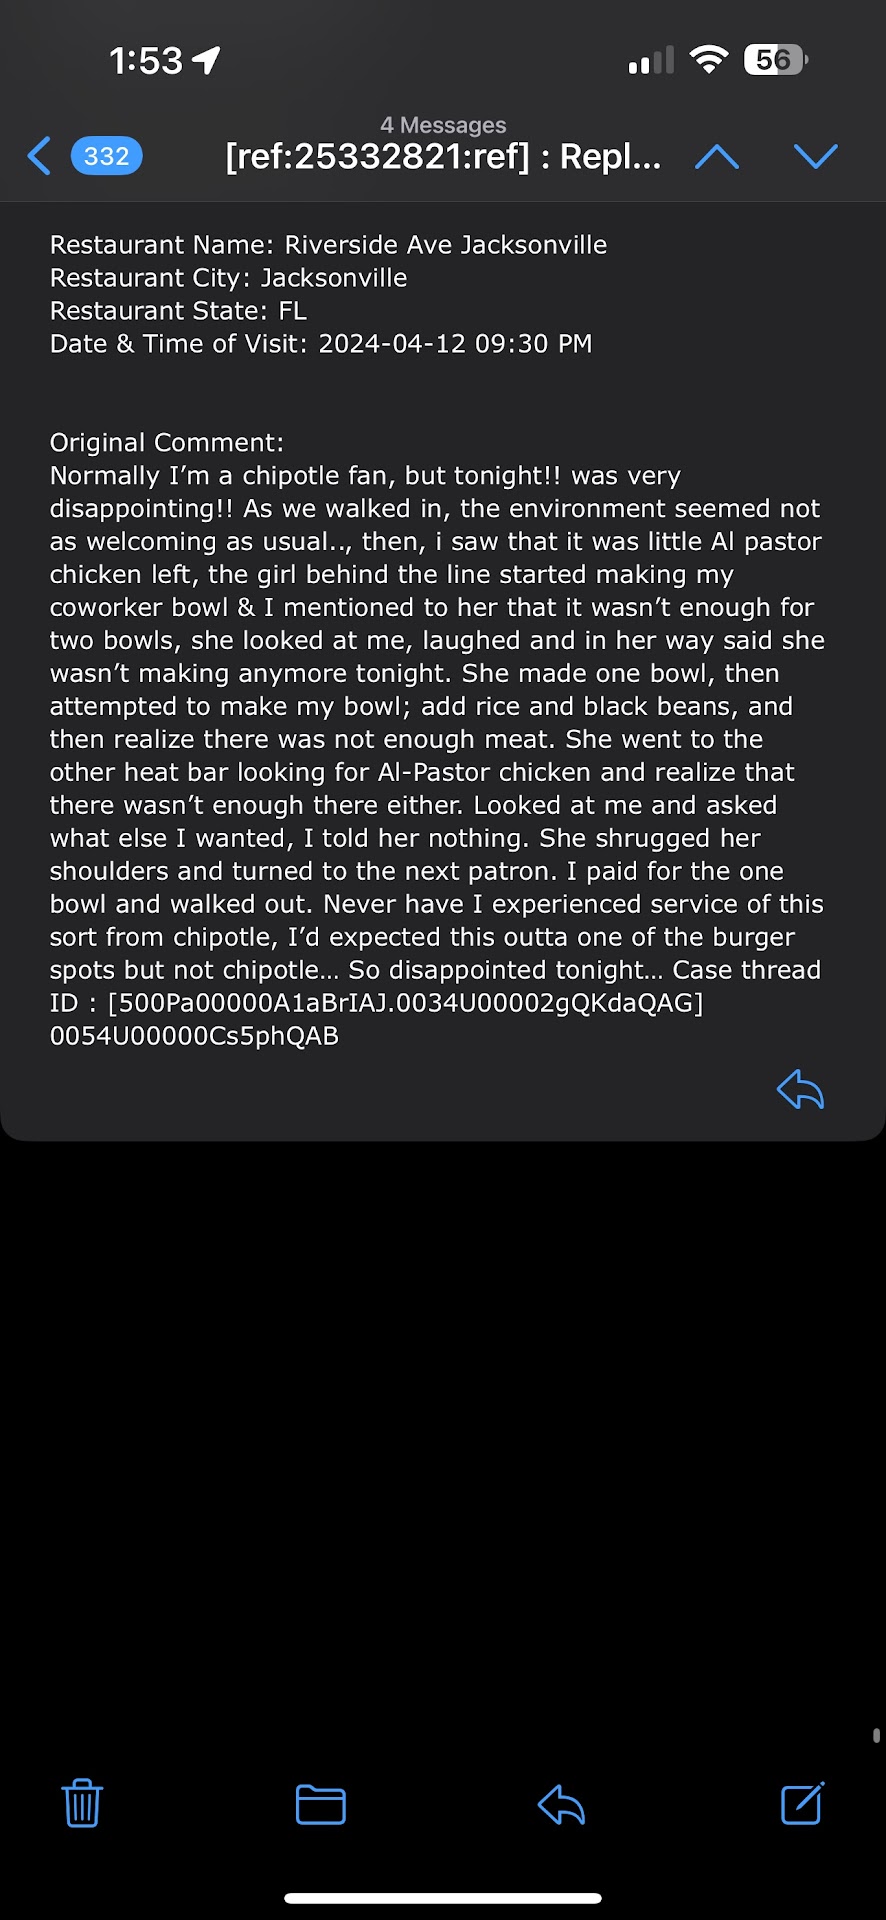Tap the back chevron to the mailbox

39,156
